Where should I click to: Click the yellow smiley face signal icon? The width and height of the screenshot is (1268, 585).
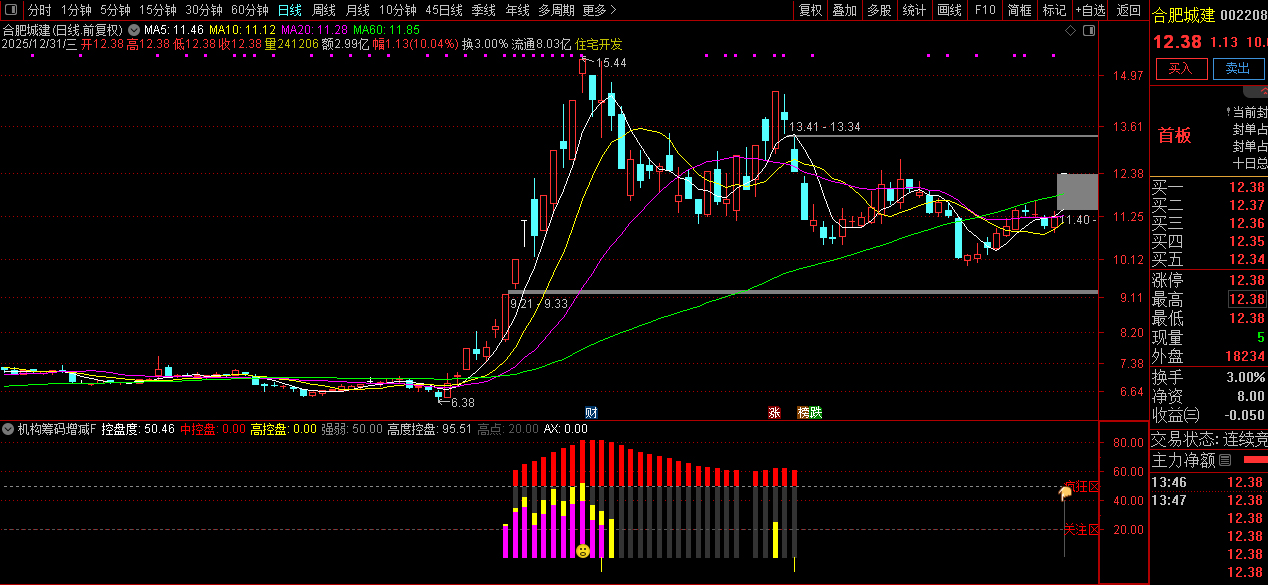click(x=583, y=550)
